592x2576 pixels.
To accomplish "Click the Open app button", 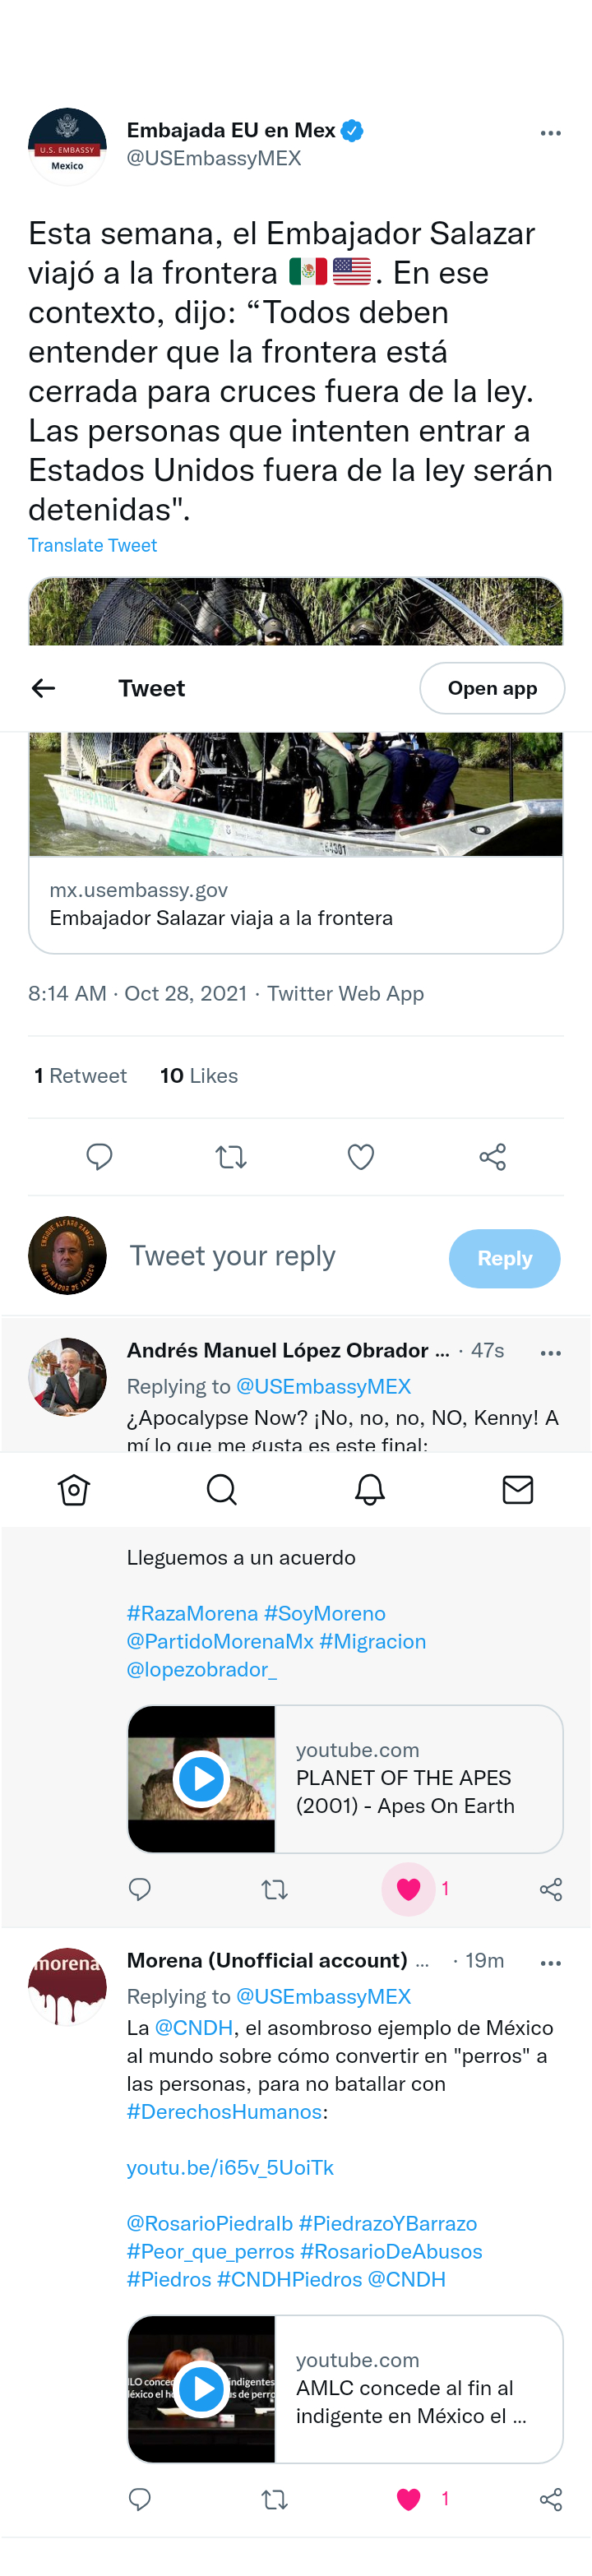I will coord(492,688).
